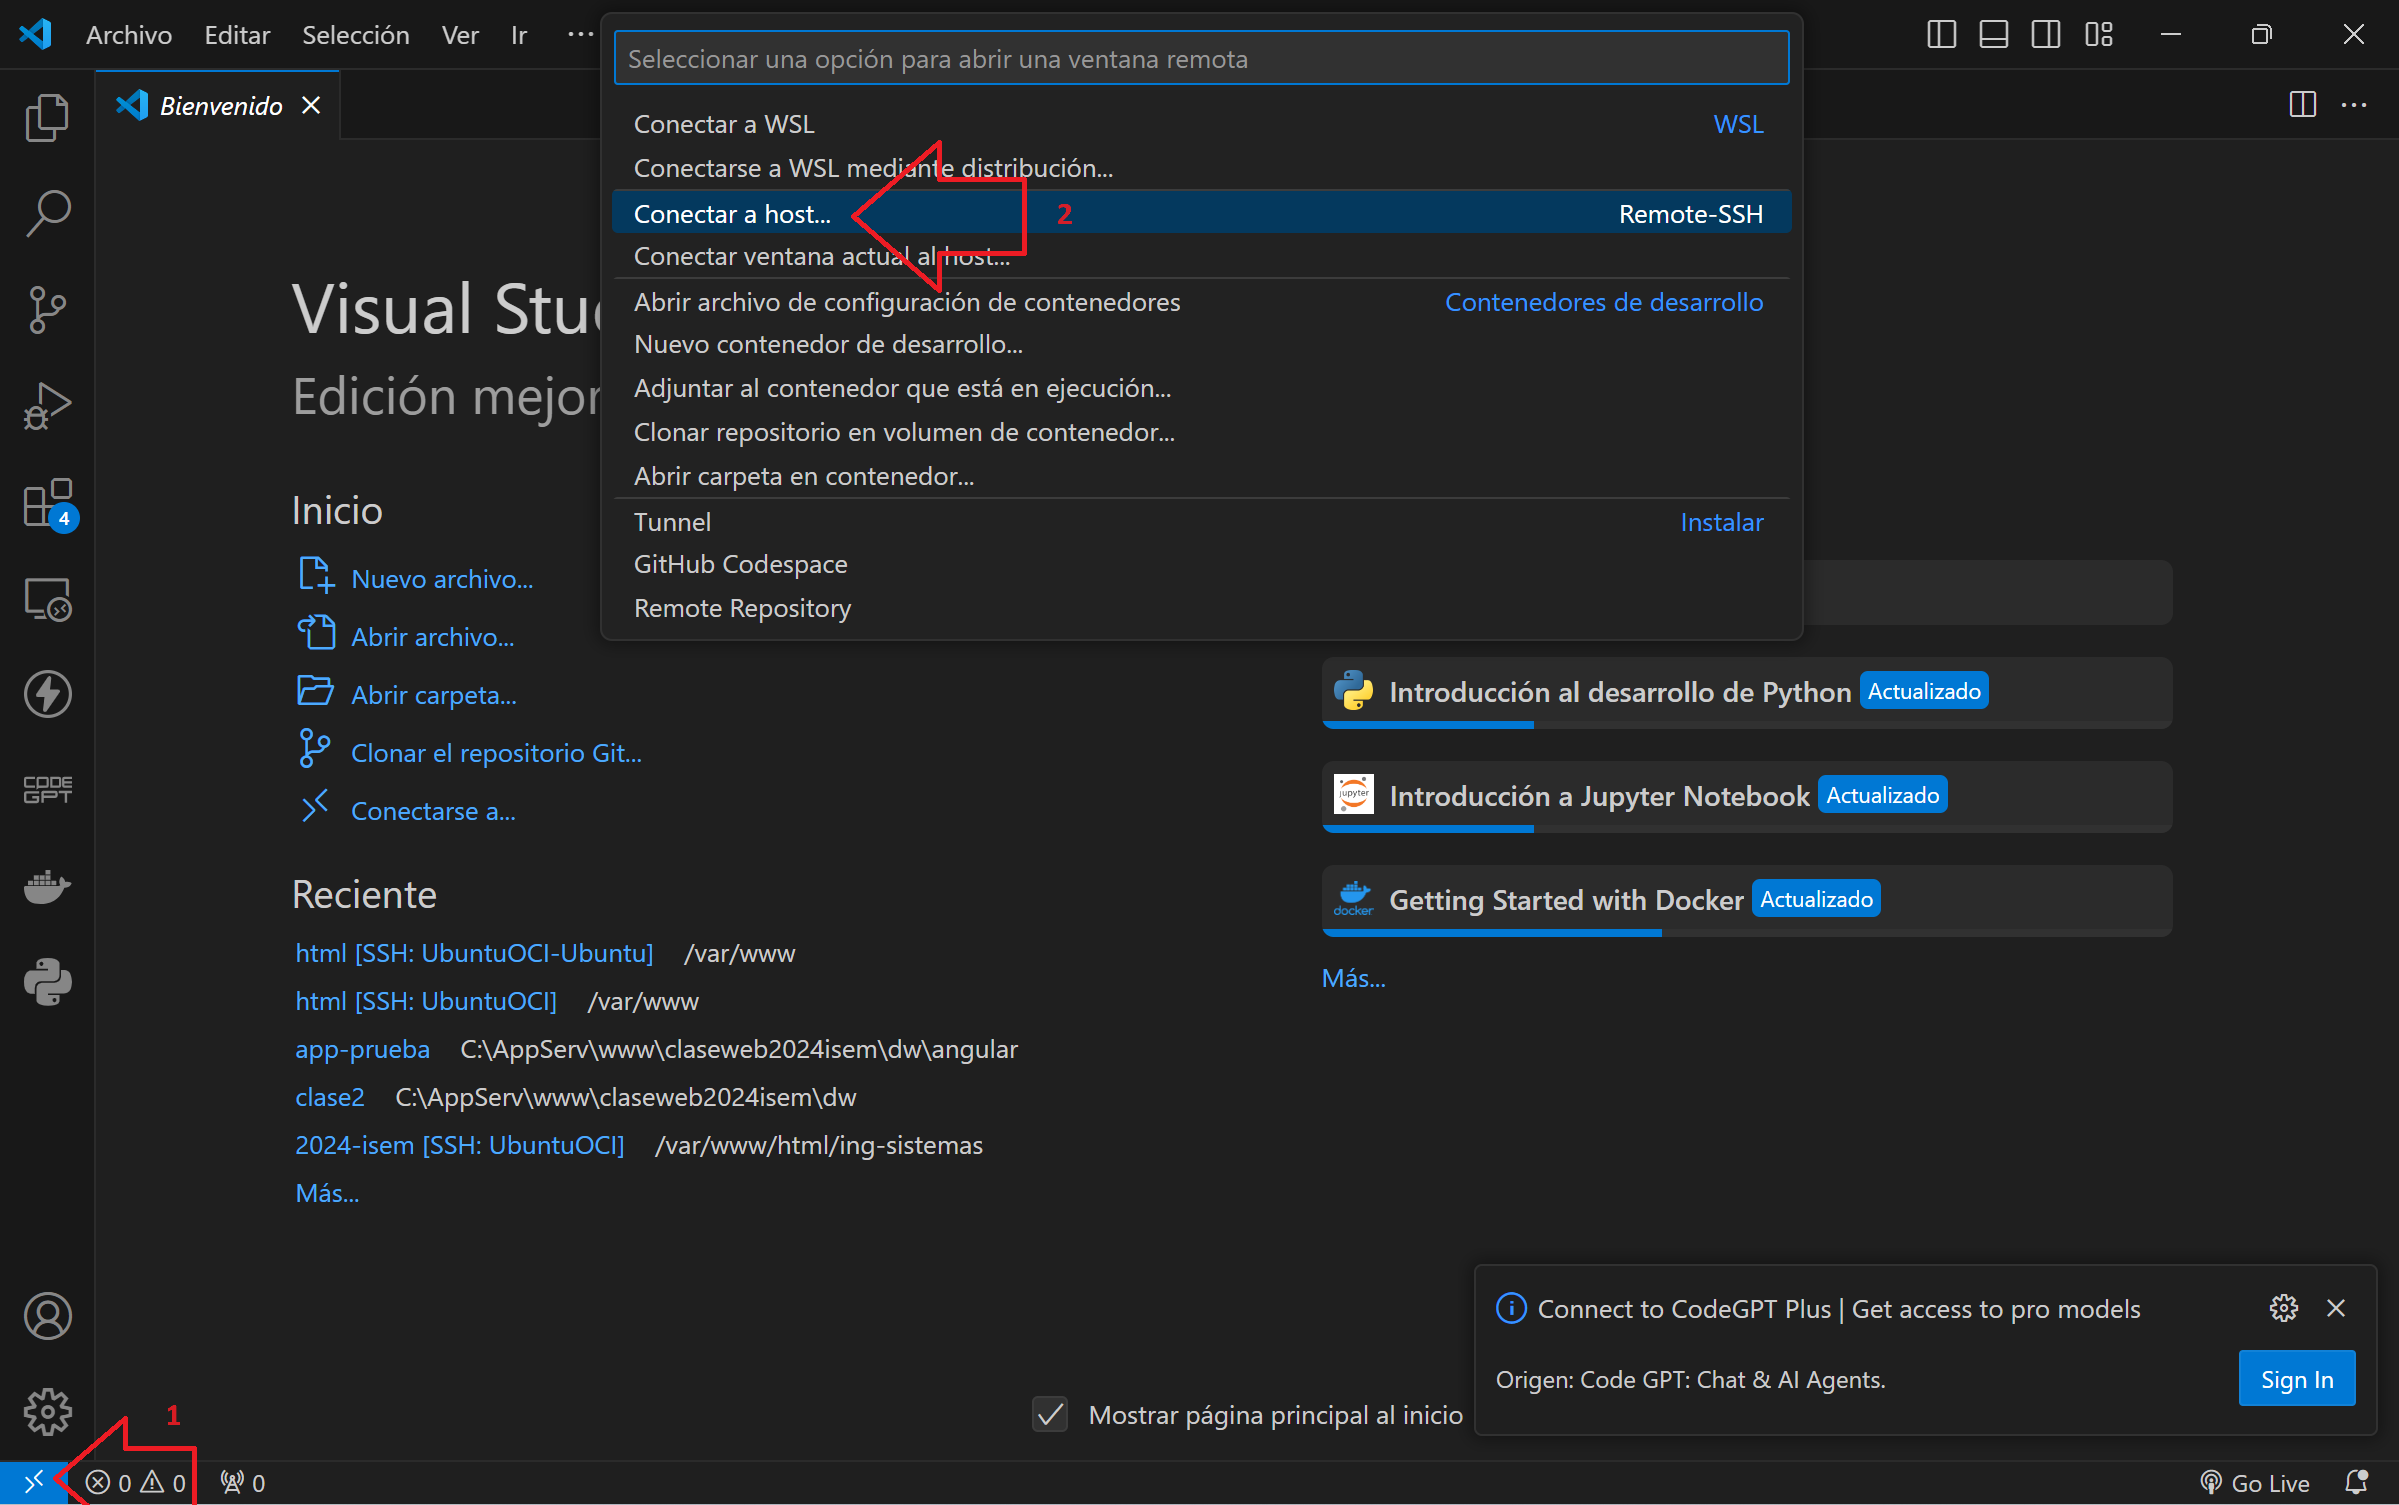Toggle the bottom panel layout icon
The height and width of the screenshot is (1505, 2399).
(1993, 35)
